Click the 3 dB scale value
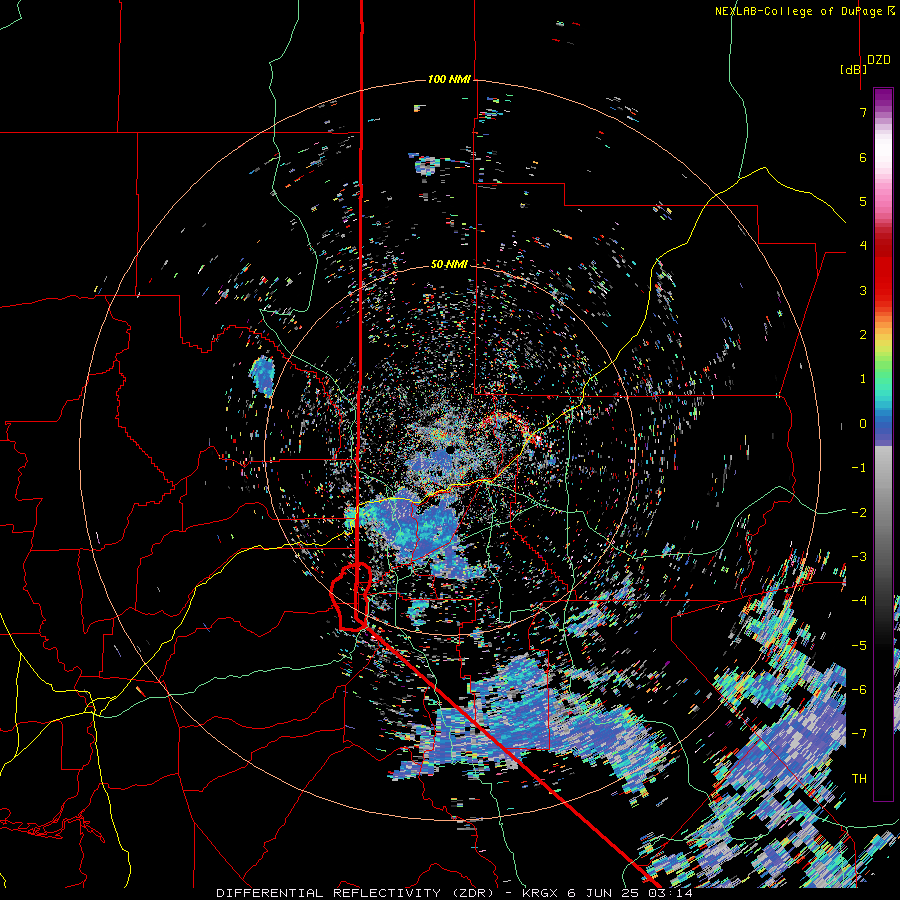The height and width of the screenshot is (900, 900). click(x=863, y=290)
